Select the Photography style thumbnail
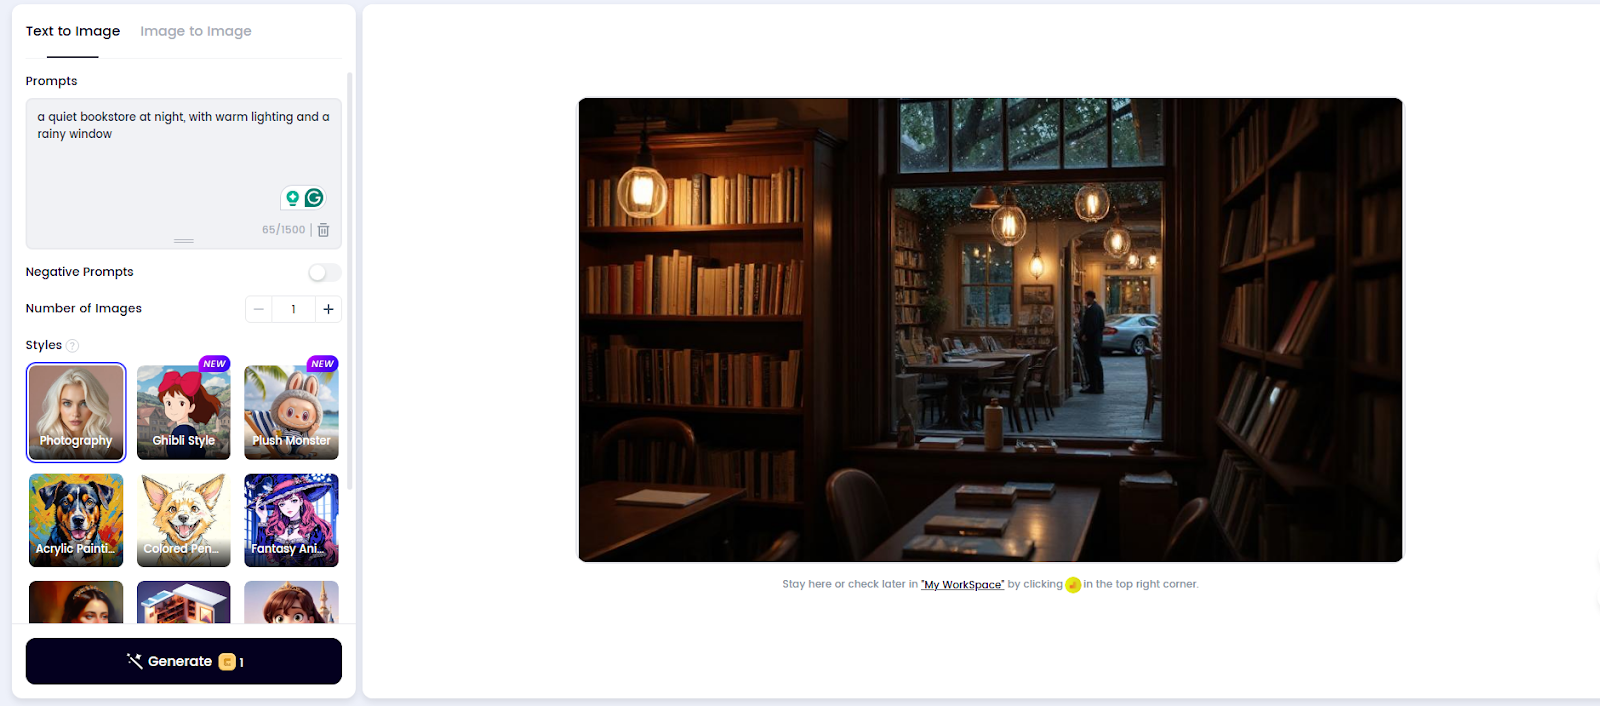 pos(76,412)
